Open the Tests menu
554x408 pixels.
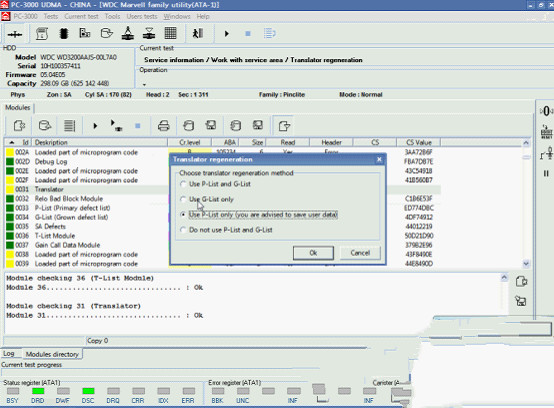click(x=51, y=16)
